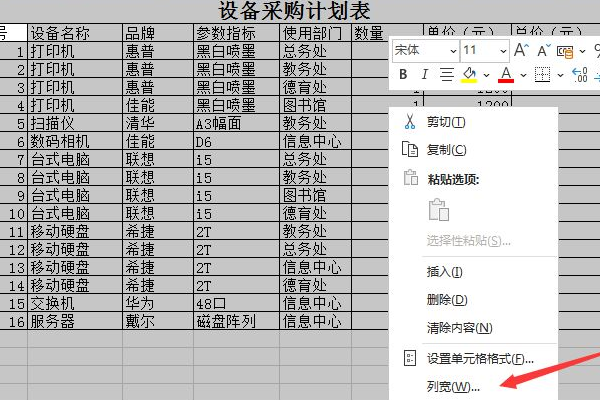Image resolution: width=600 pixels, height=400 pixels.
Task: Select i5 parameter in row 9
Action: click(236, 196)
